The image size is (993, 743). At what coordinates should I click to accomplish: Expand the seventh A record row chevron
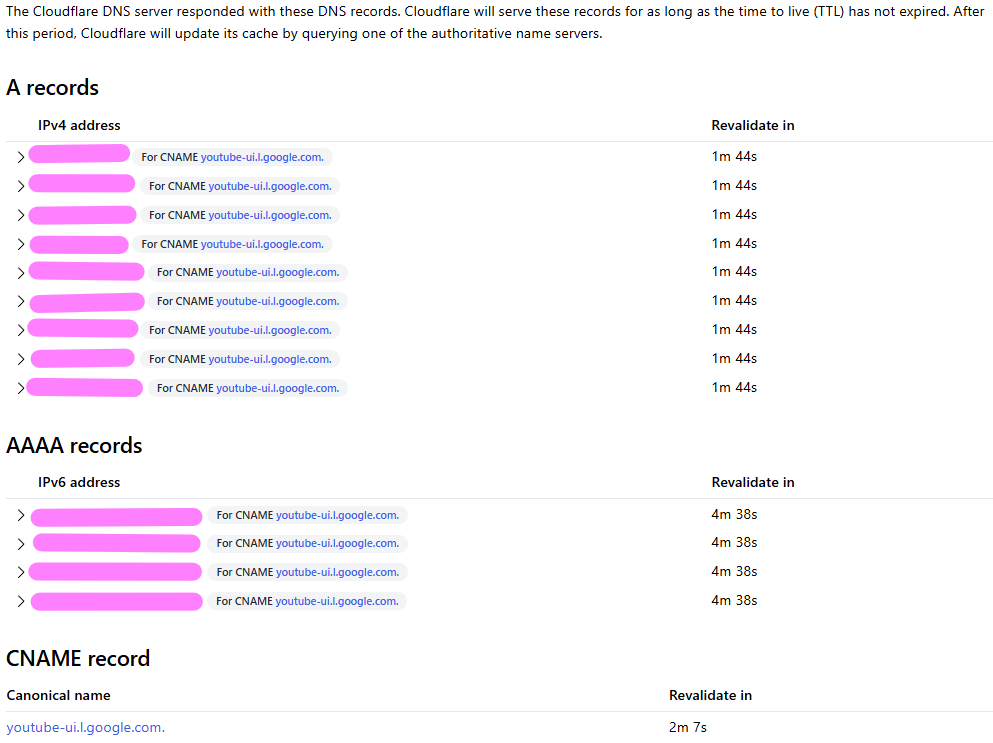(x=20, y=331)
